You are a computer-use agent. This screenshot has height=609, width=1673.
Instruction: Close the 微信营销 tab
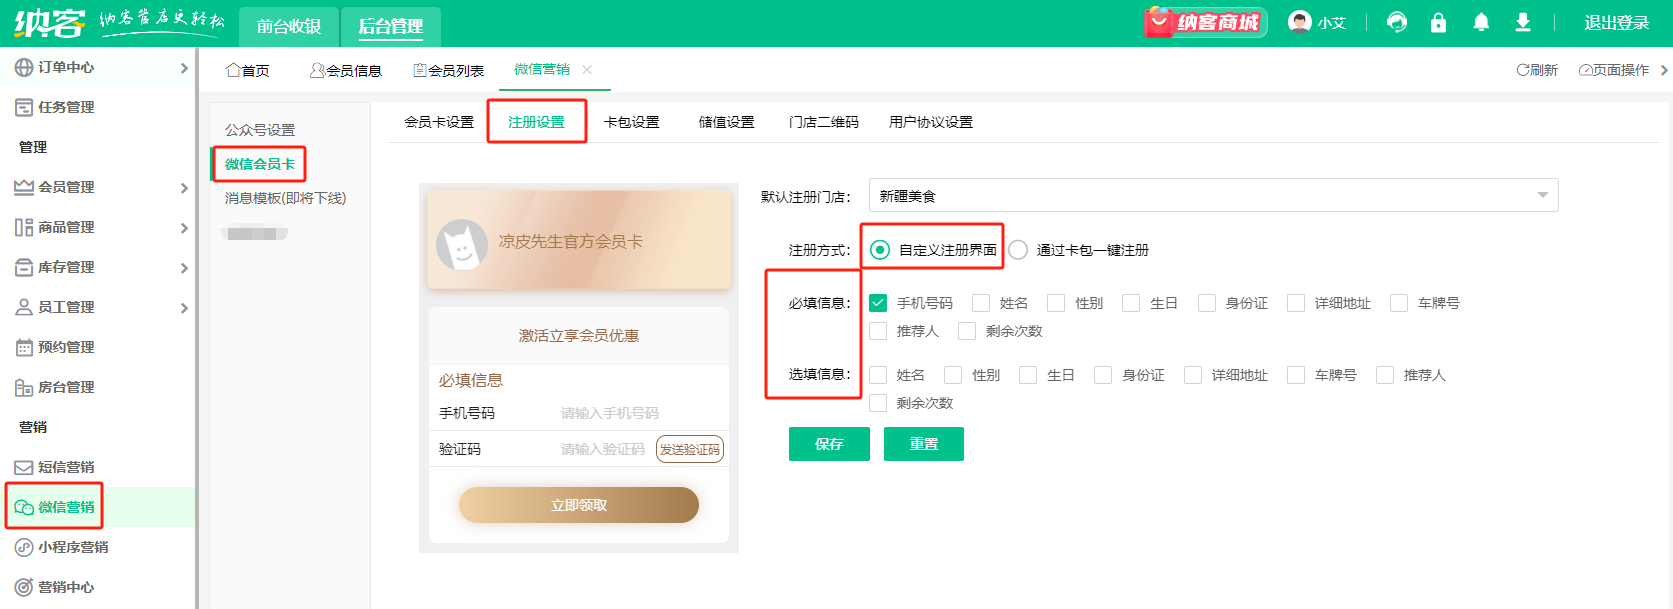click(x=587, y=70)
